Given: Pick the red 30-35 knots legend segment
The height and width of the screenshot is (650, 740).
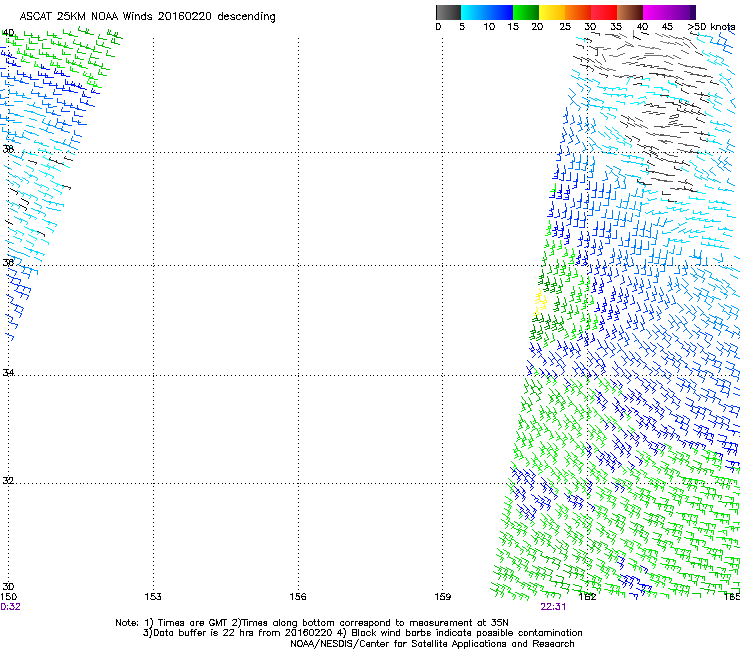Looking at the screenshot, I should point(604,12).
